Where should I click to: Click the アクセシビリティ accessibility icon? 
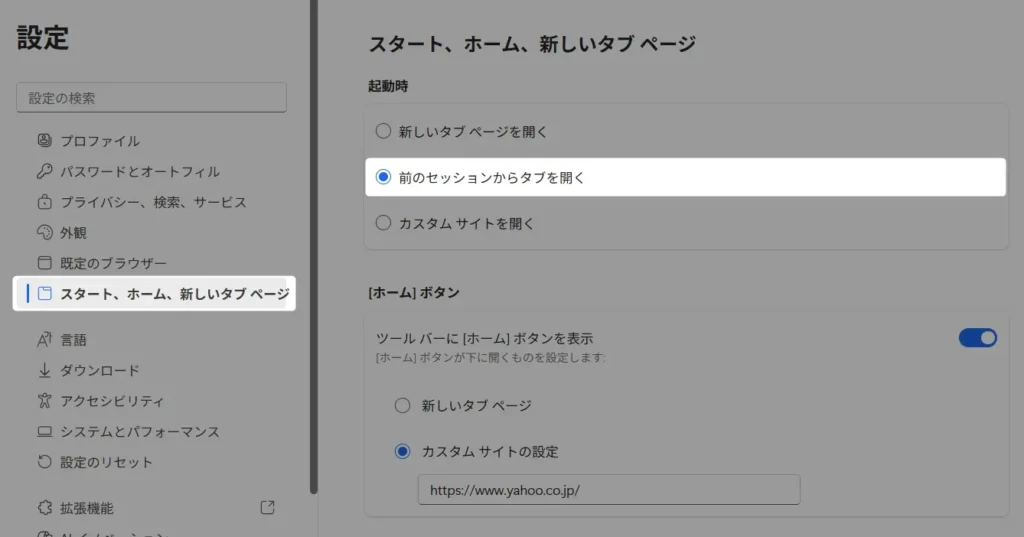pyautogui.click(x=44, y=401)
